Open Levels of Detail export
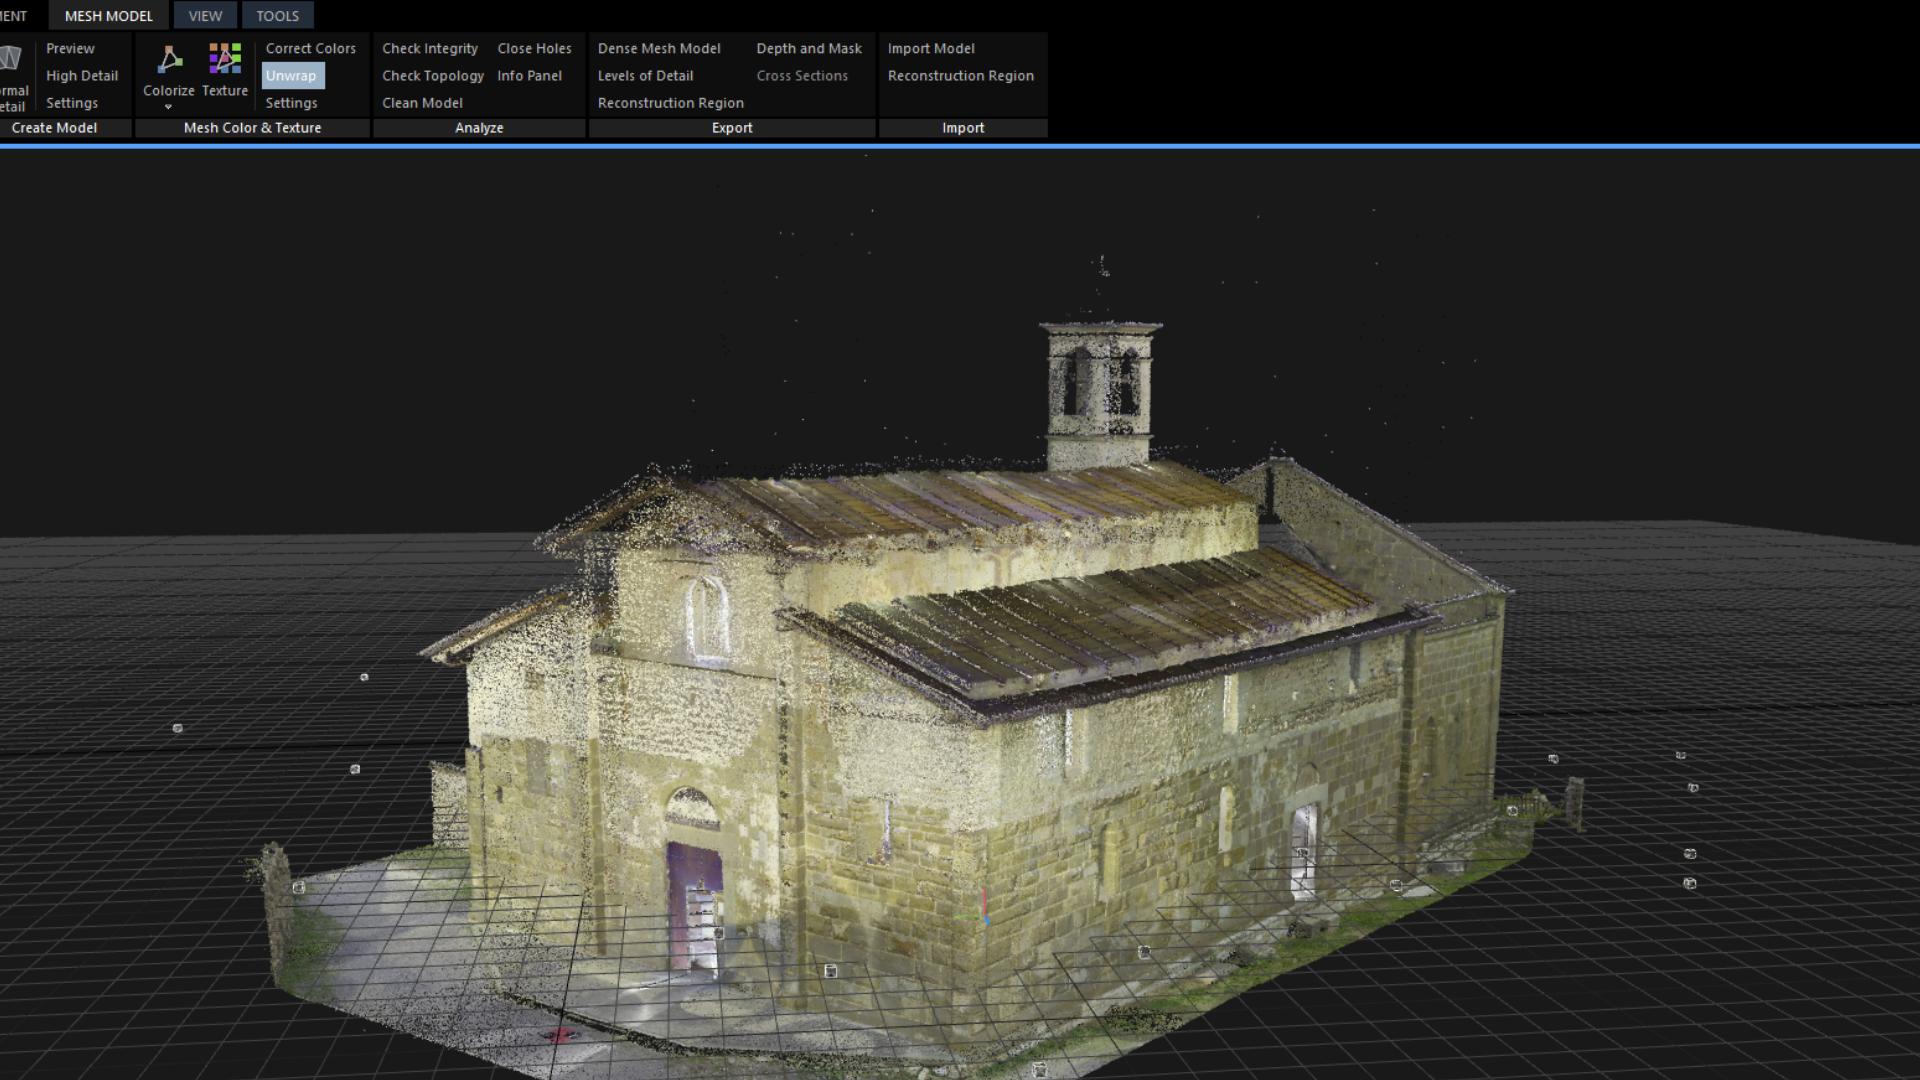Viewport: 1920px width, 1080px height. (x=645, y=76)
